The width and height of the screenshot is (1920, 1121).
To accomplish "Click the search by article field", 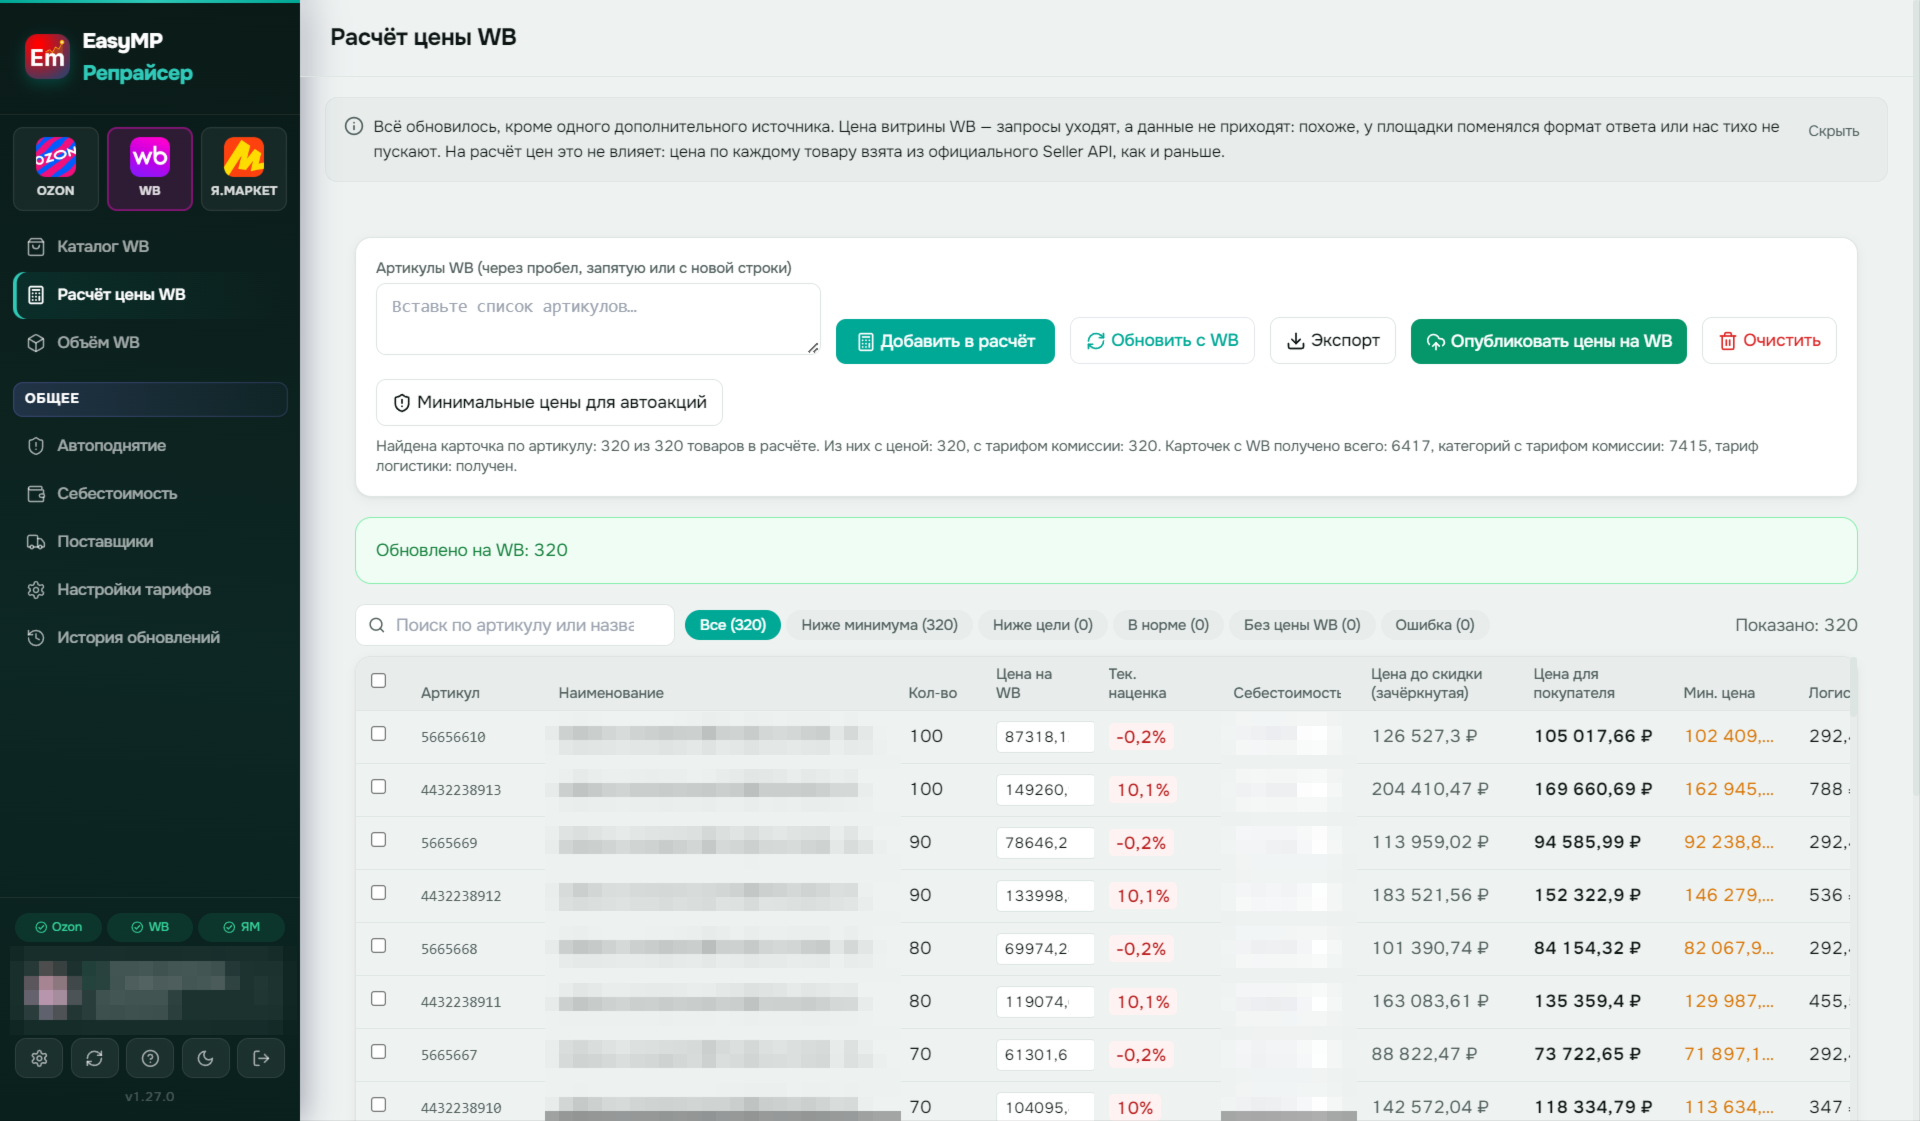I will pos(515,625).
